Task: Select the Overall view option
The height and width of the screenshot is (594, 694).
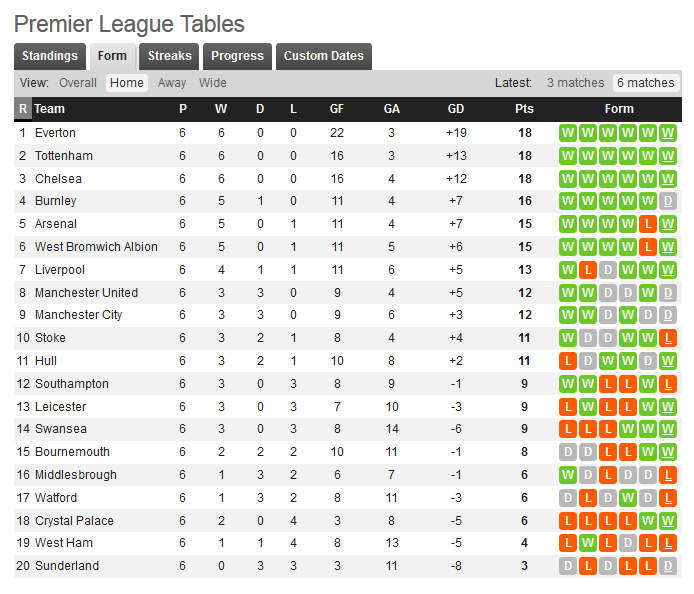Action: click(78, 83)
